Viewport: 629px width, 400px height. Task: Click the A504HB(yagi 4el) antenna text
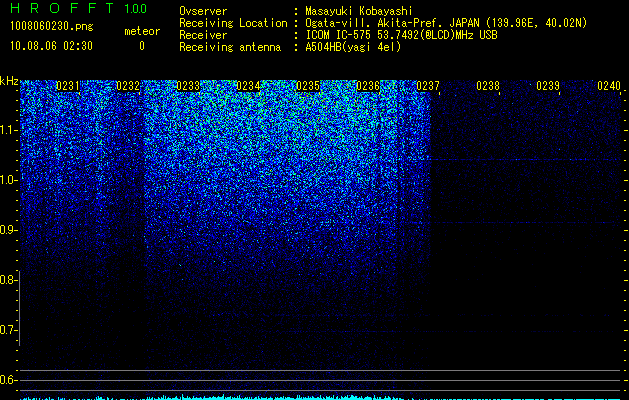(353, 47)
